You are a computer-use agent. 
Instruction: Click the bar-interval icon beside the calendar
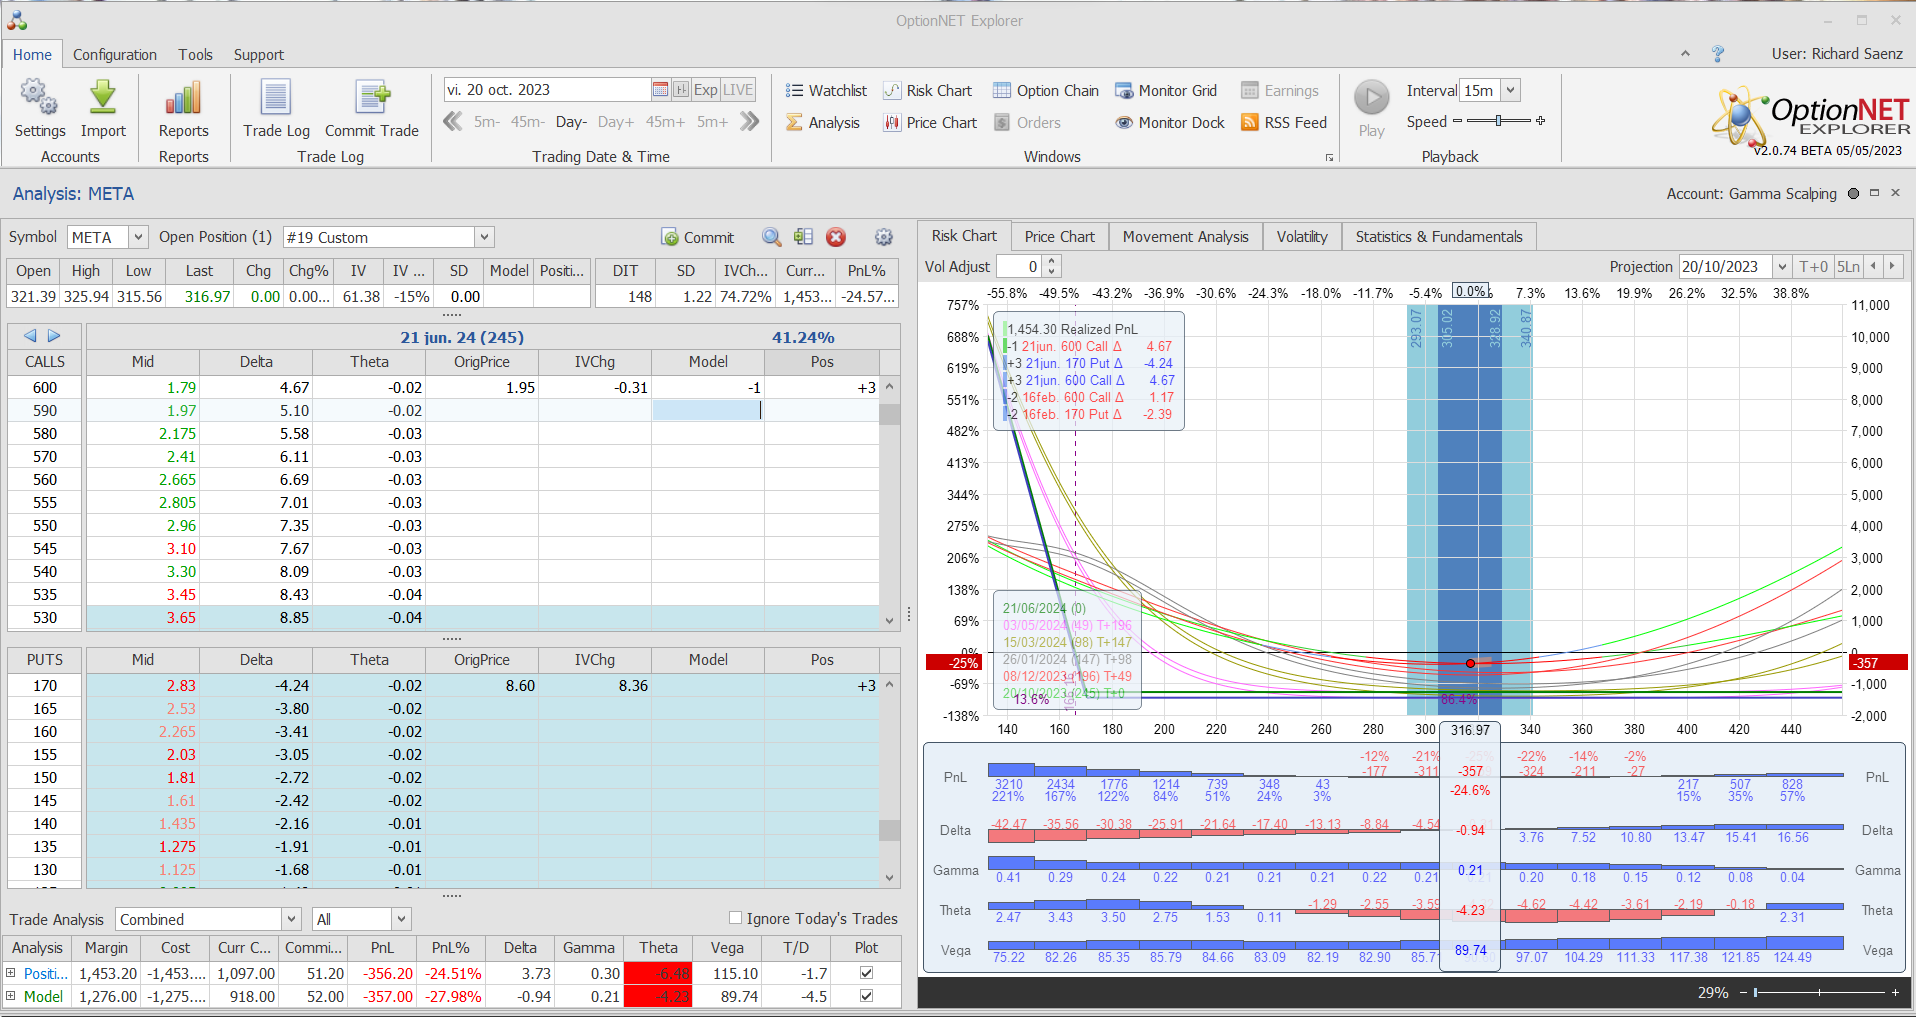point(681,90)
